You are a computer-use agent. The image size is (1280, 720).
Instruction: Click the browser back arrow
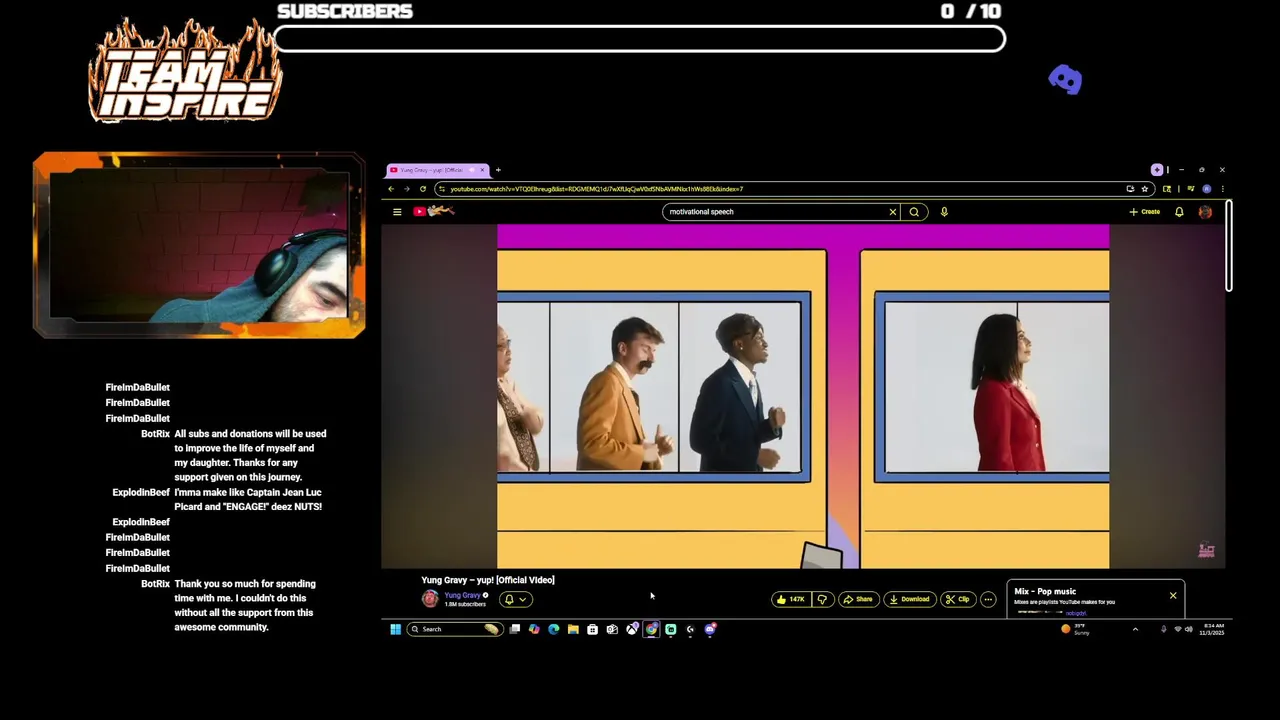pyautogui.click(x=391, y=189)
